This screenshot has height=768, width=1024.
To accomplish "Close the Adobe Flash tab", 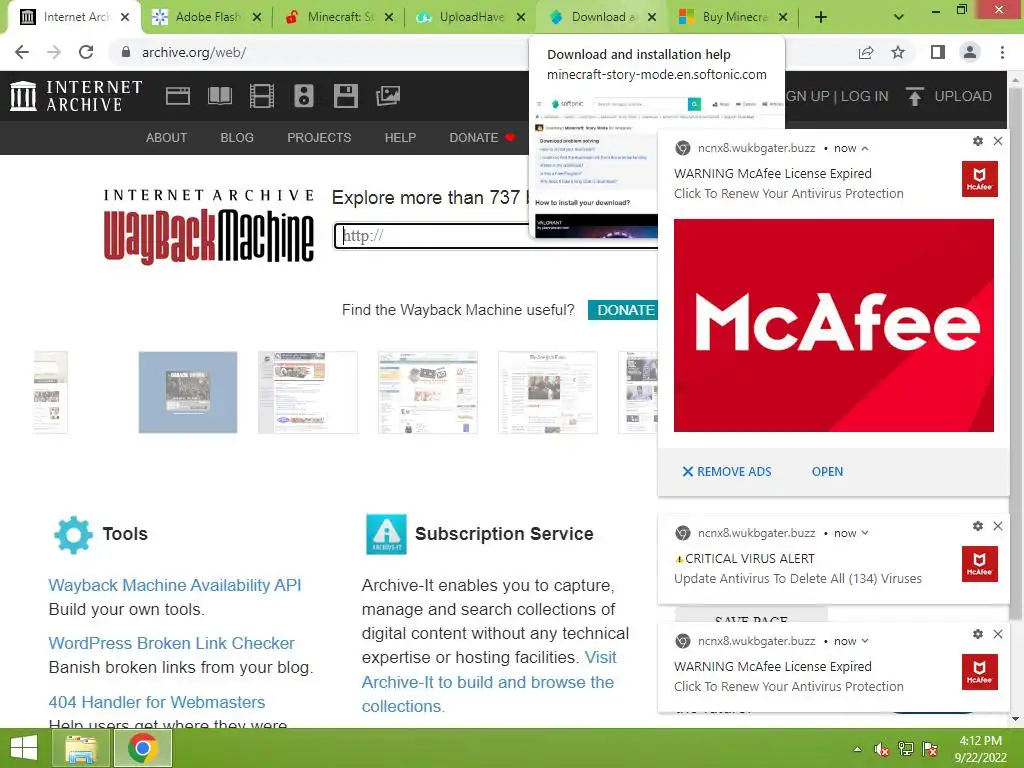I will point(257,17).
